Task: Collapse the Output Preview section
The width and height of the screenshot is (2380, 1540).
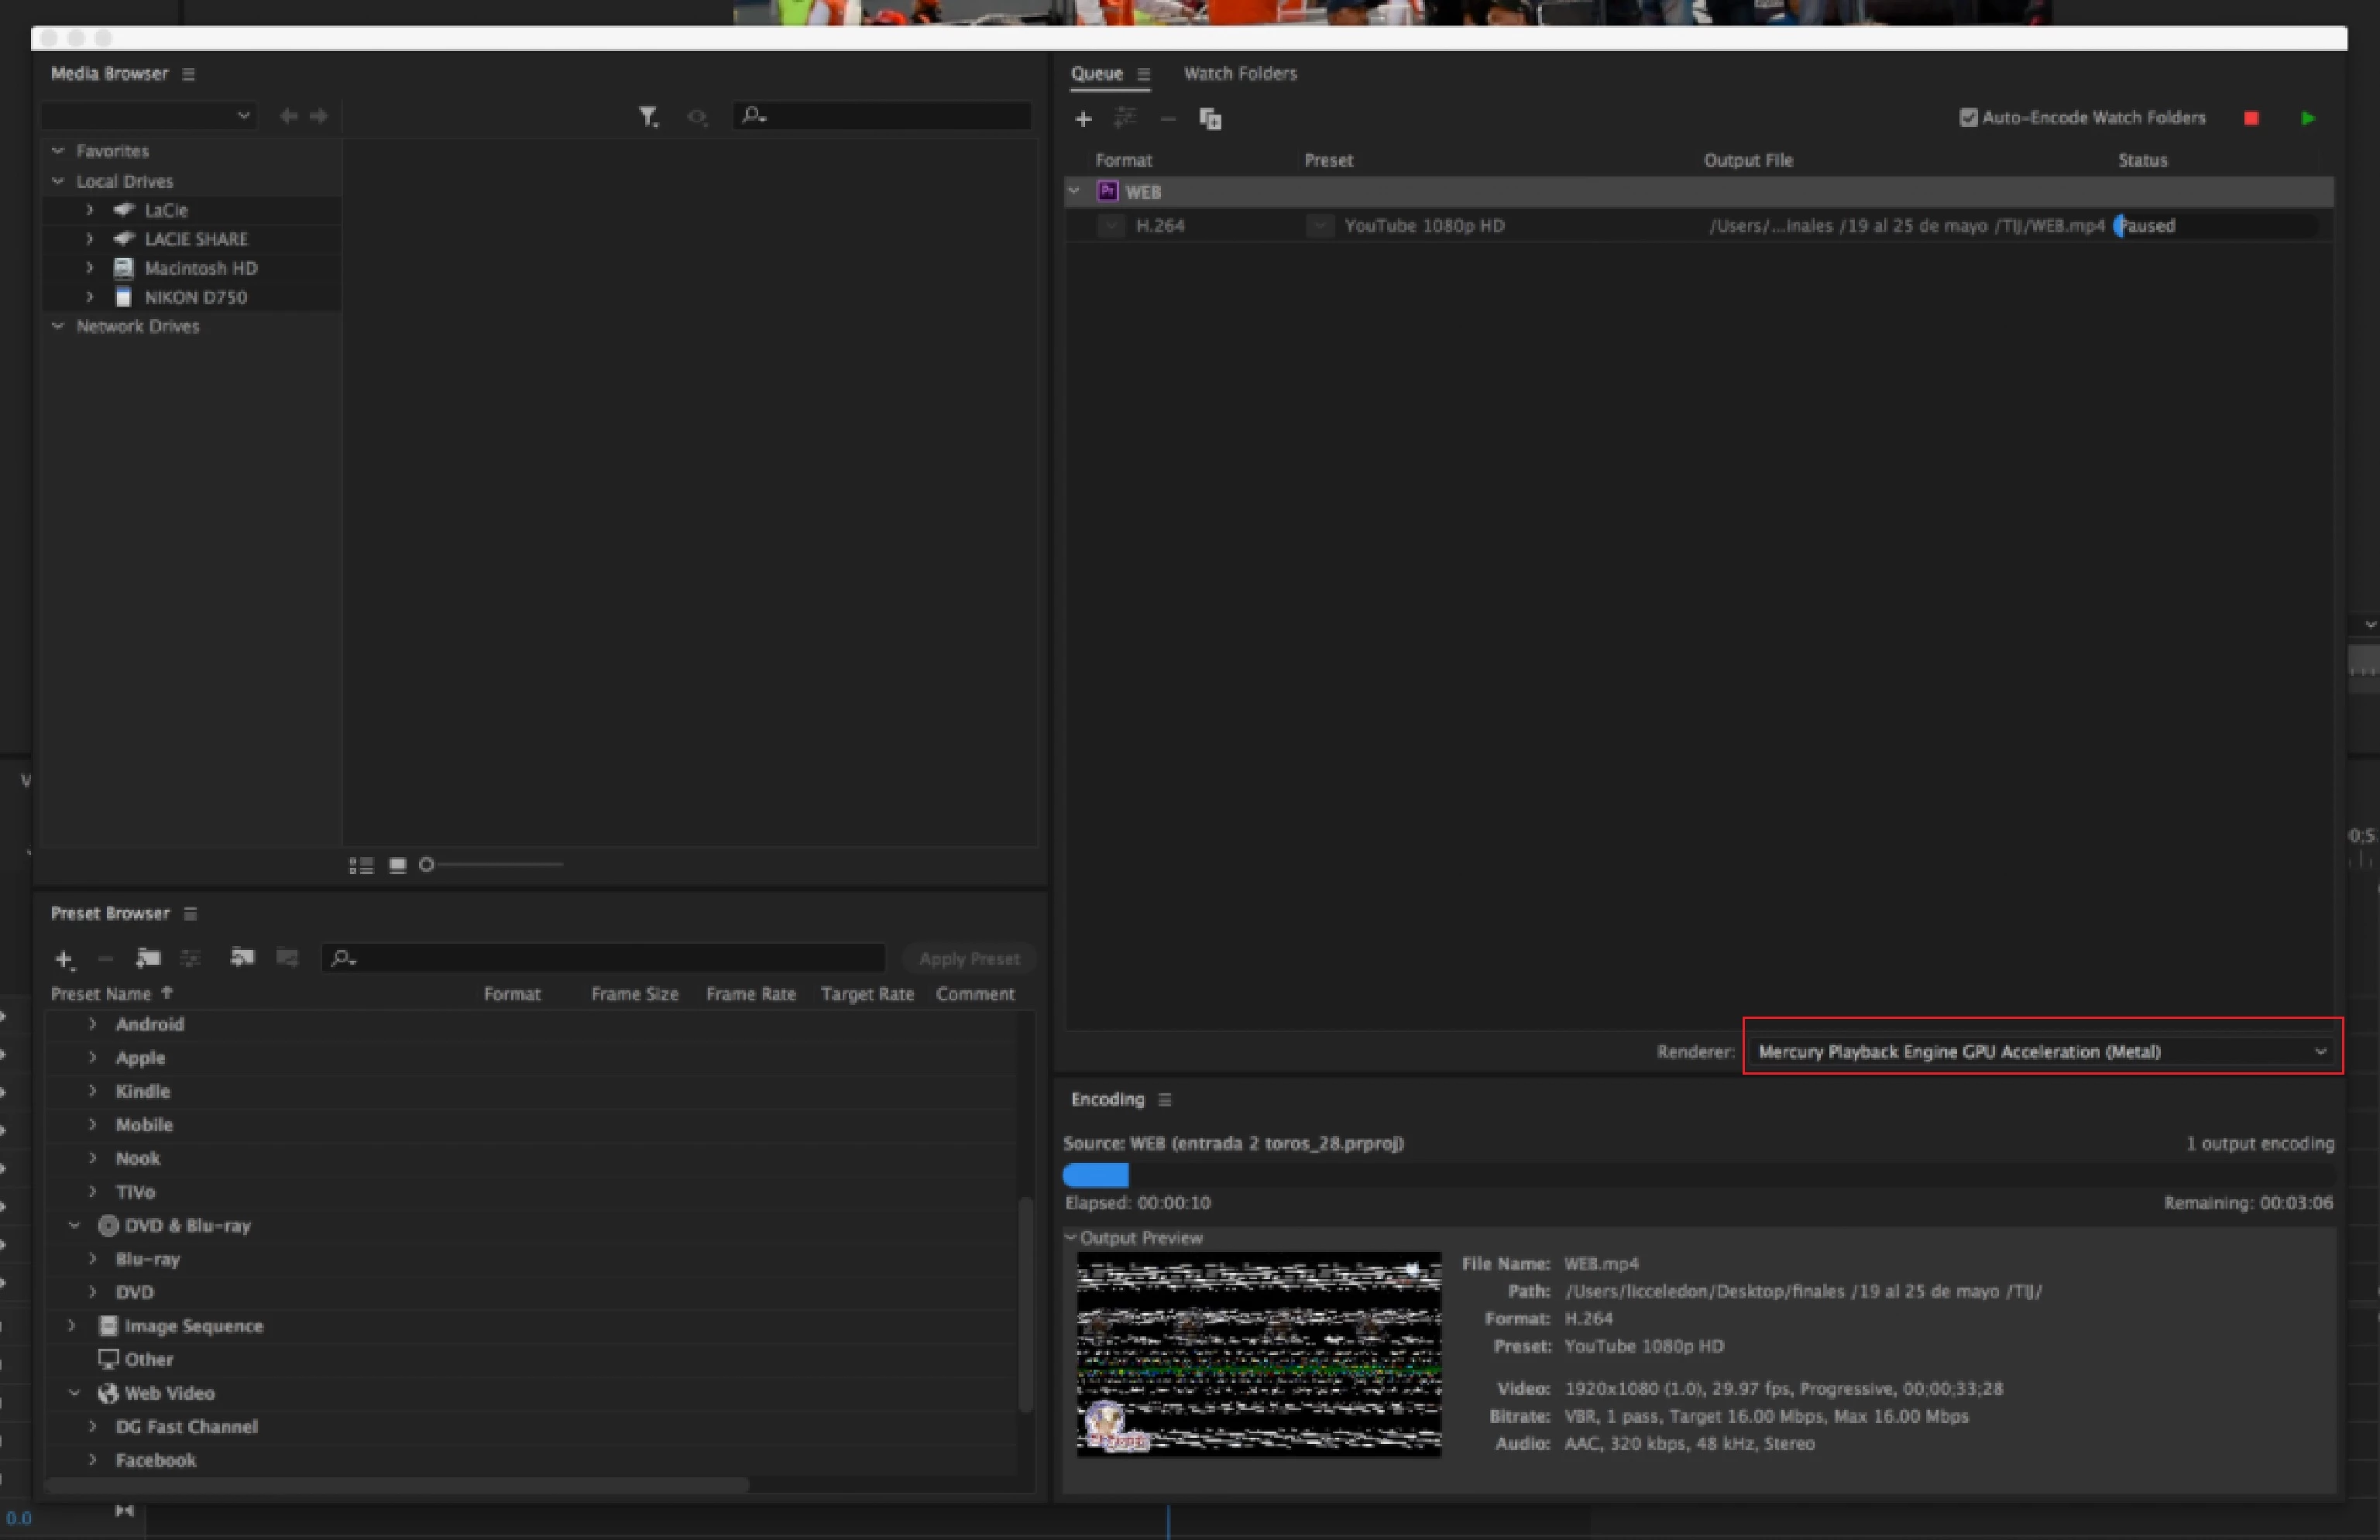Action: [x=1071, y=1237]
